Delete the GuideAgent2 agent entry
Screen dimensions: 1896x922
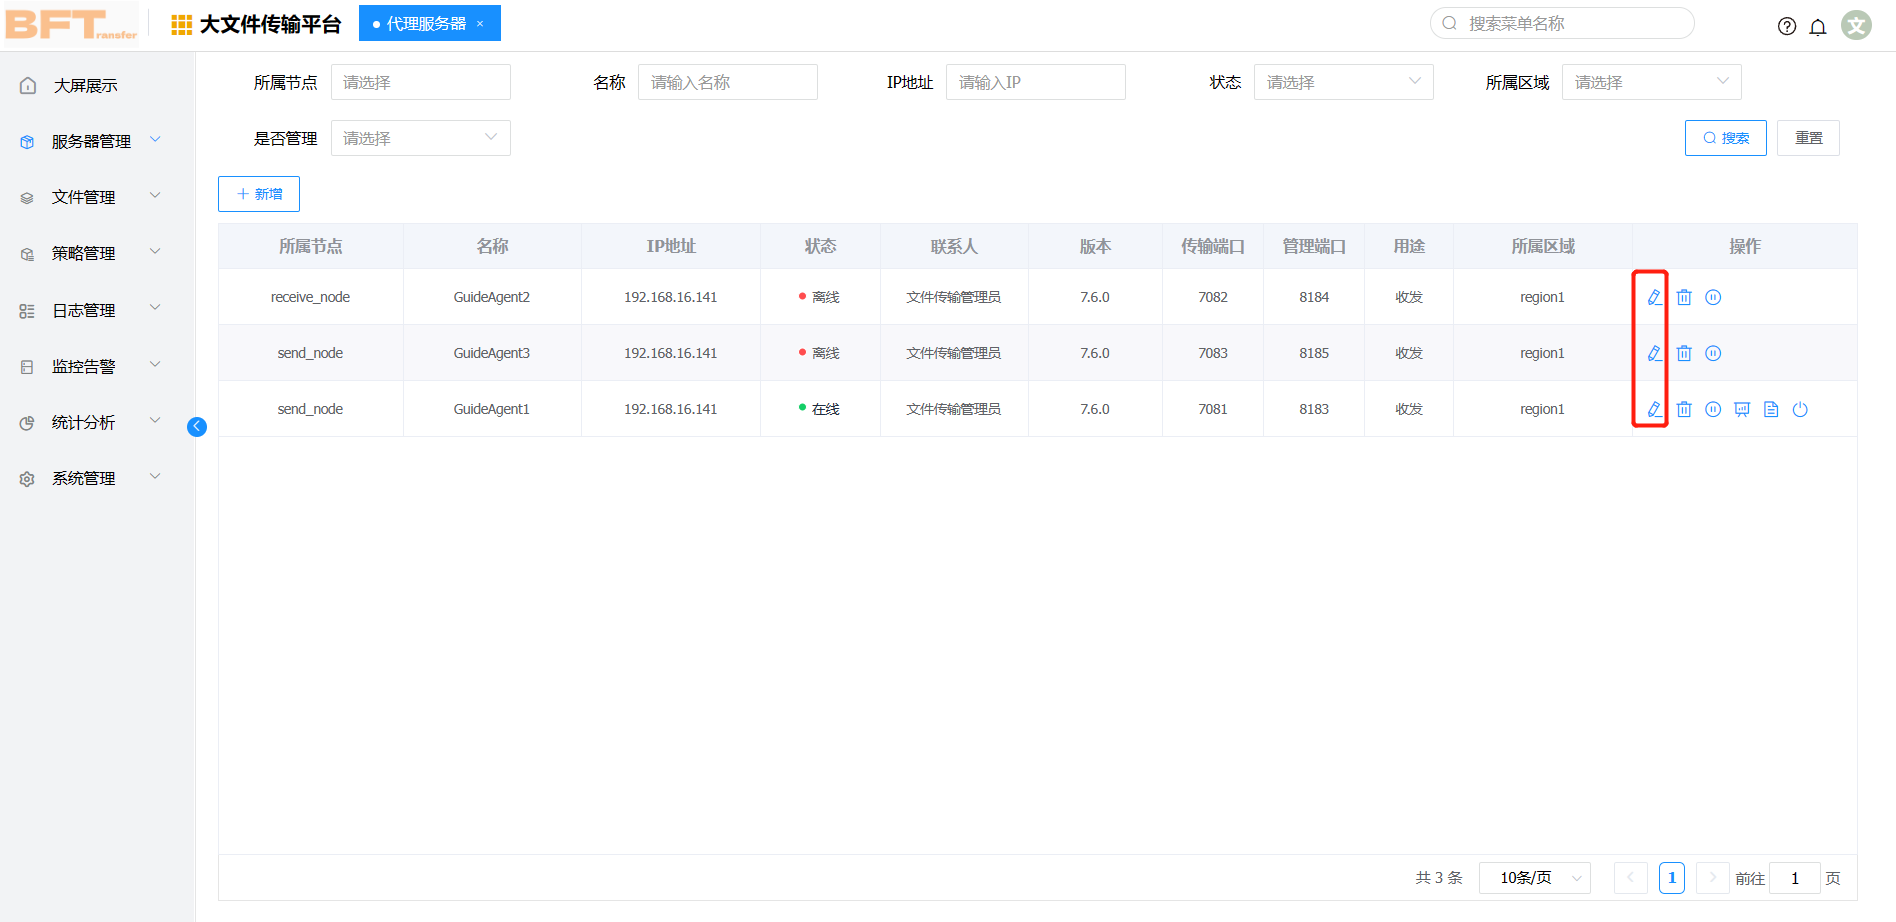point(1684,296)
